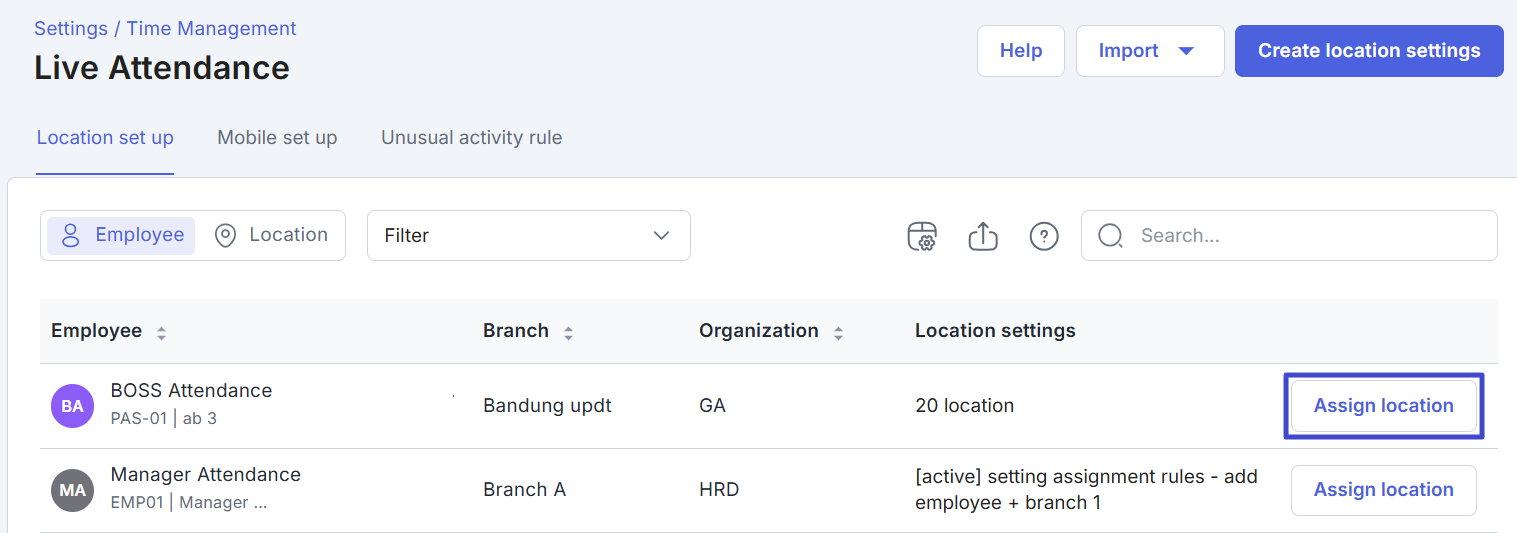Click the BA avatar for BOSS Attendance
1517x533 pixels.
coord(72,406)
